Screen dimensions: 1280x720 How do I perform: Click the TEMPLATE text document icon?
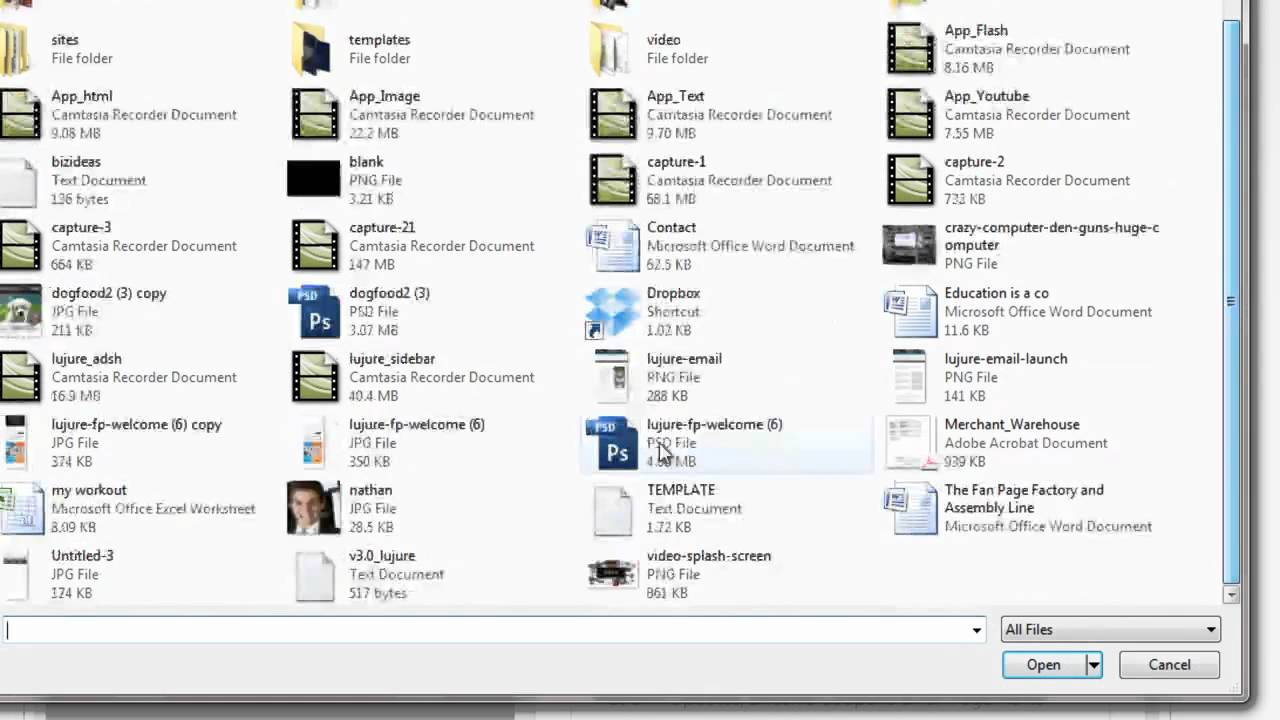pos(612,509)
